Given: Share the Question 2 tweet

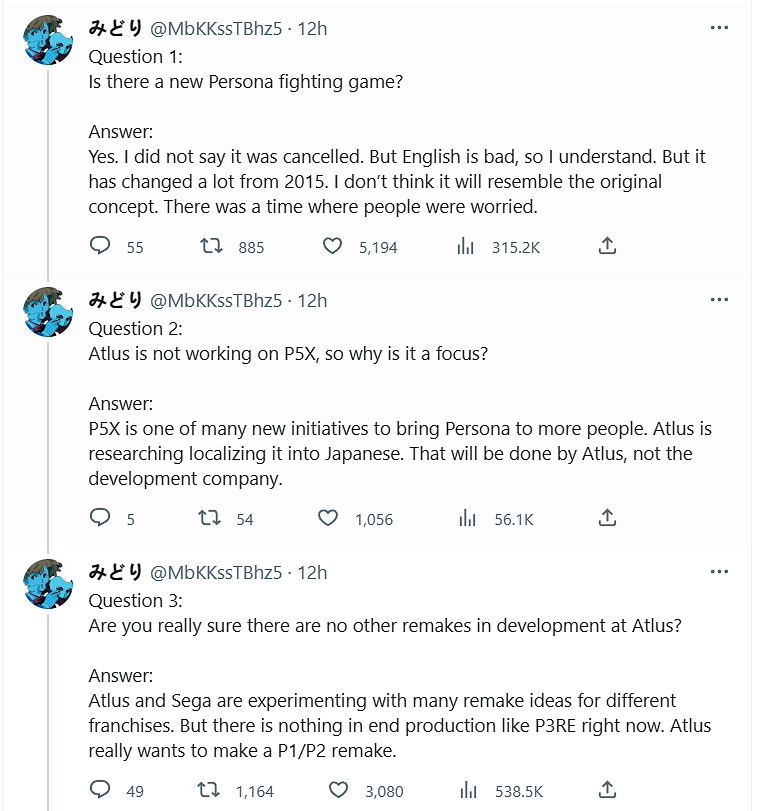Looking at the screenshot, I should [x=607, y=518].
